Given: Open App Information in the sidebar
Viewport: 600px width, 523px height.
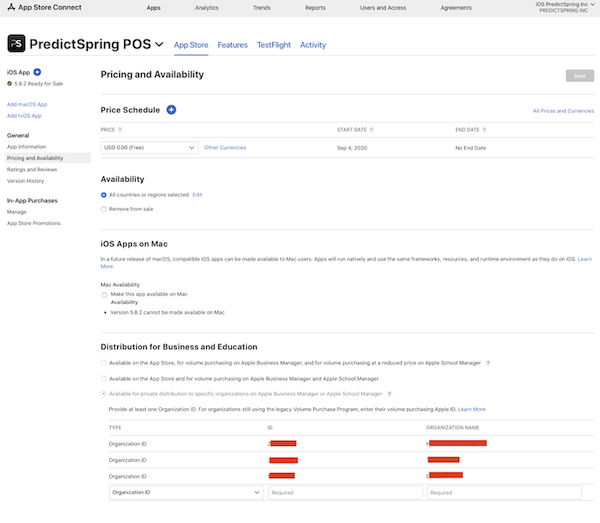Looking at the screenshot, I should [x=26, y=147].
